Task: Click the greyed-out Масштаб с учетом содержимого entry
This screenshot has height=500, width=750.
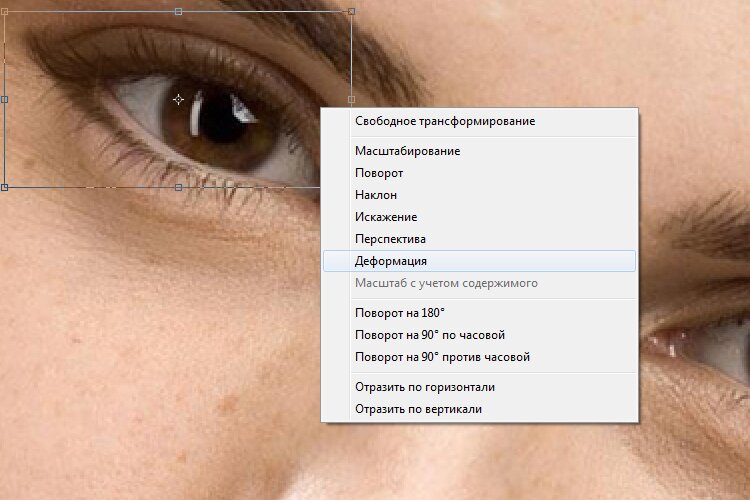Action: point(479,283)
